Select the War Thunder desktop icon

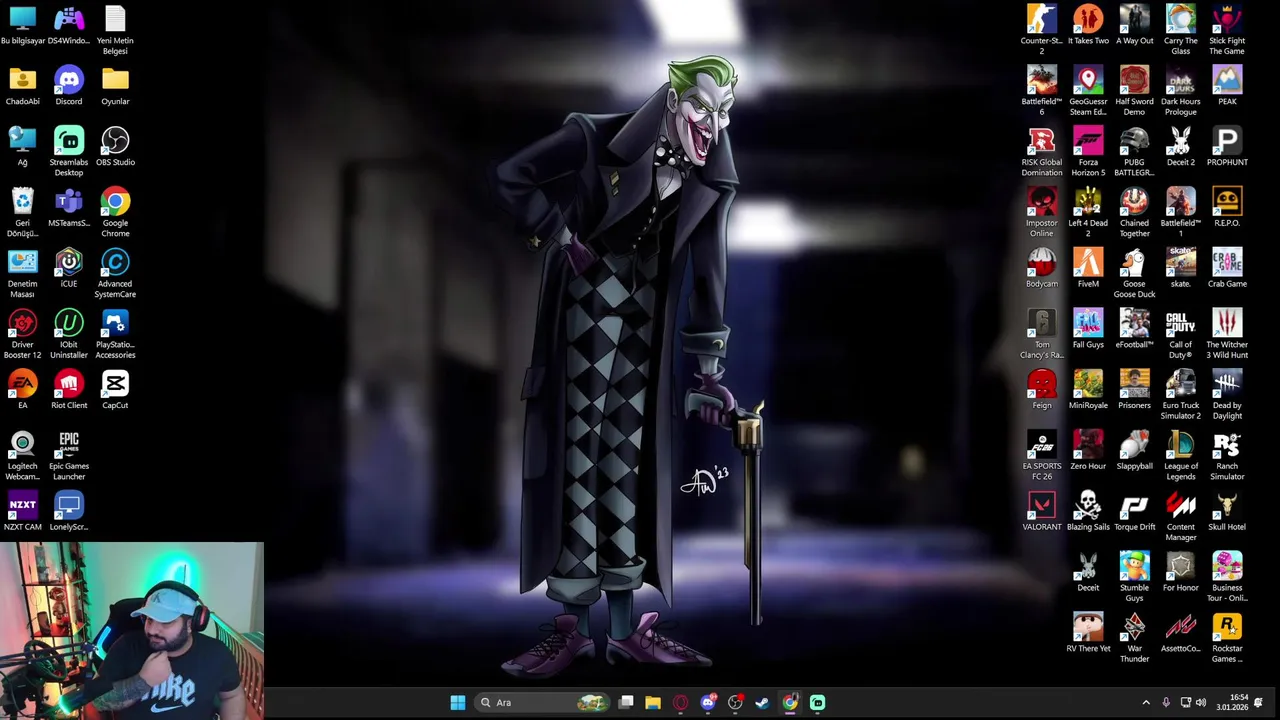coord(1134,639)
